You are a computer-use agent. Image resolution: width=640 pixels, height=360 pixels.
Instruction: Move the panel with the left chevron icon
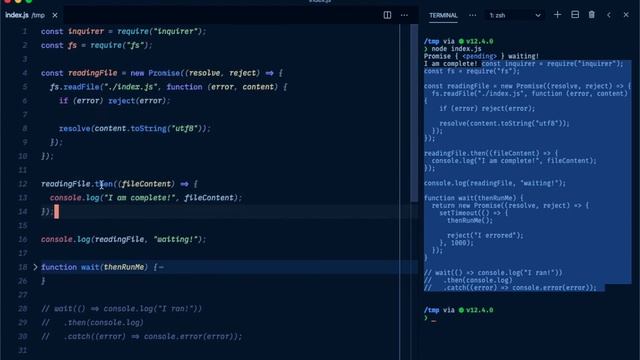(609, 15)
